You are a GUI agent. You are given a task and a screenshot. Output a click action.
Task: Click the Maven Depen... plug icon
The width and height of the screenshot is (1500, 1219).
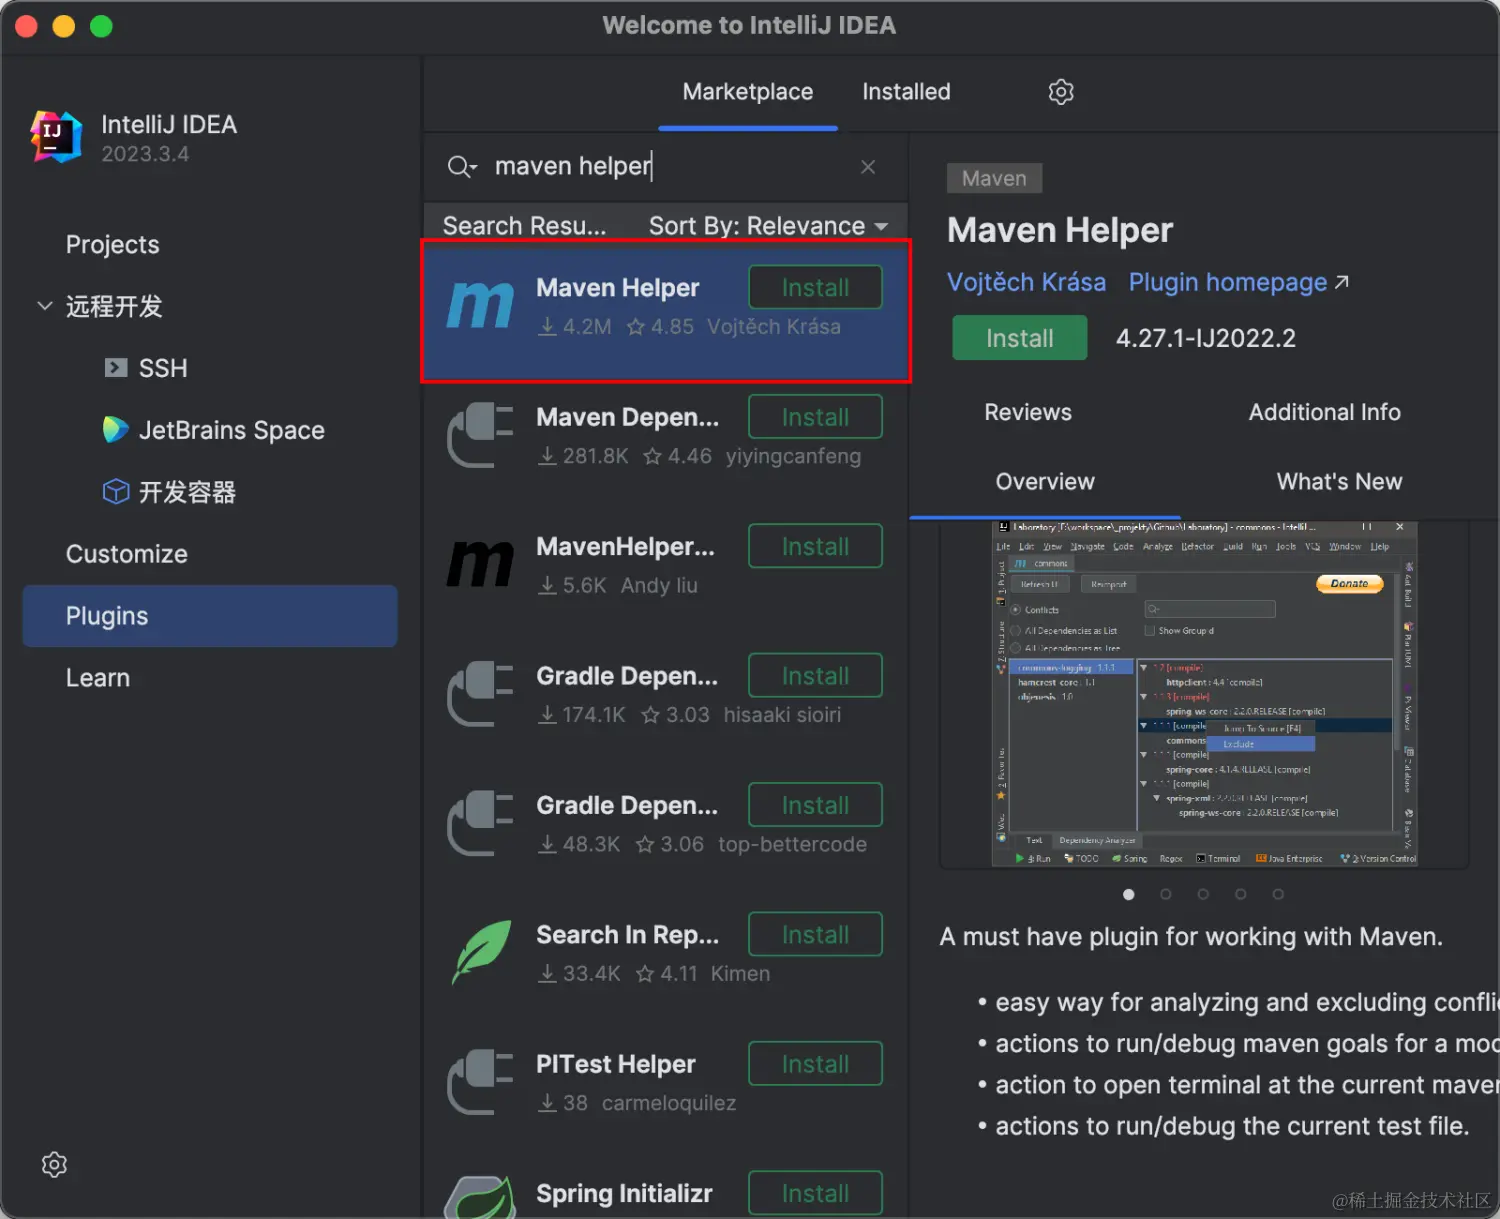tap(480, 435)
